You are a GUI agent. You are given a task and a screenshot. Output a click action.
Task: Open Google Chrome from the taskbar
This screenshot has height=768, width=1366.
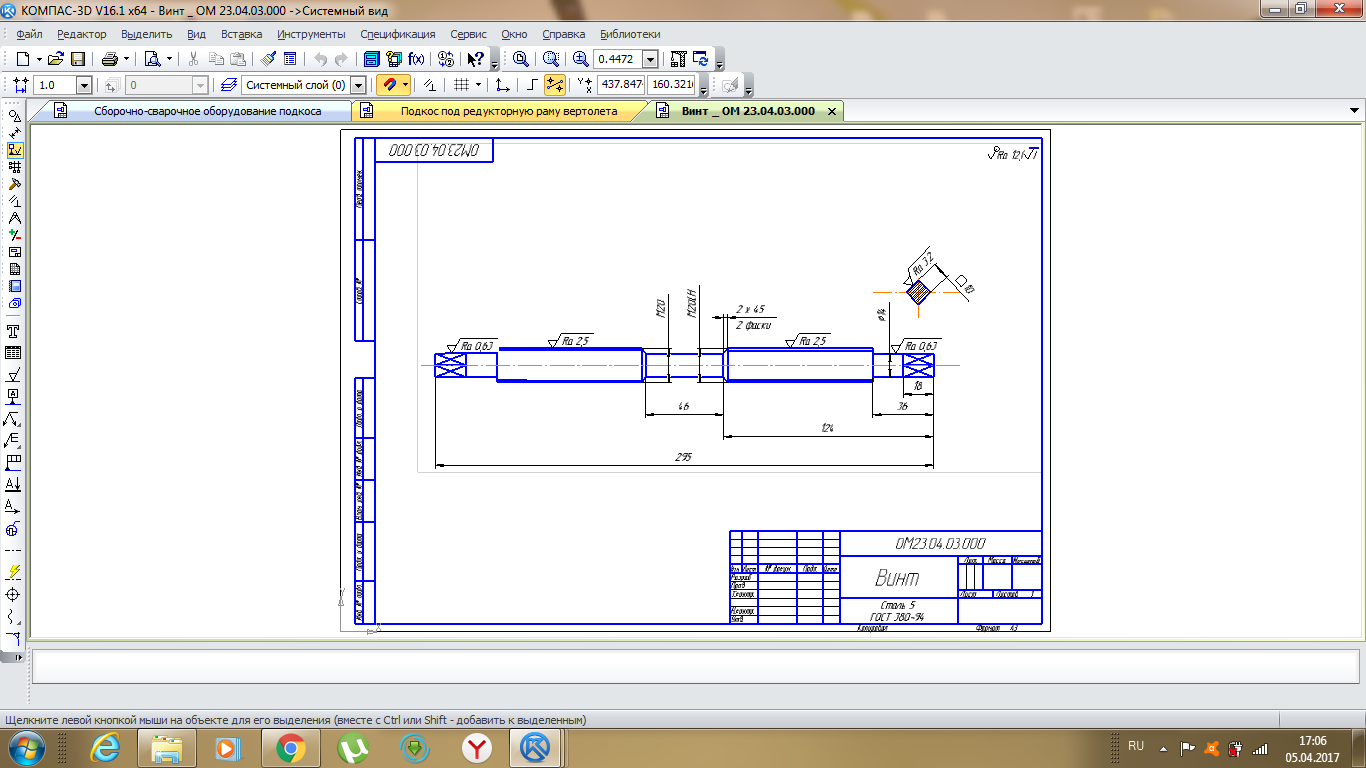pyautogui.click(x=291, y=747)
